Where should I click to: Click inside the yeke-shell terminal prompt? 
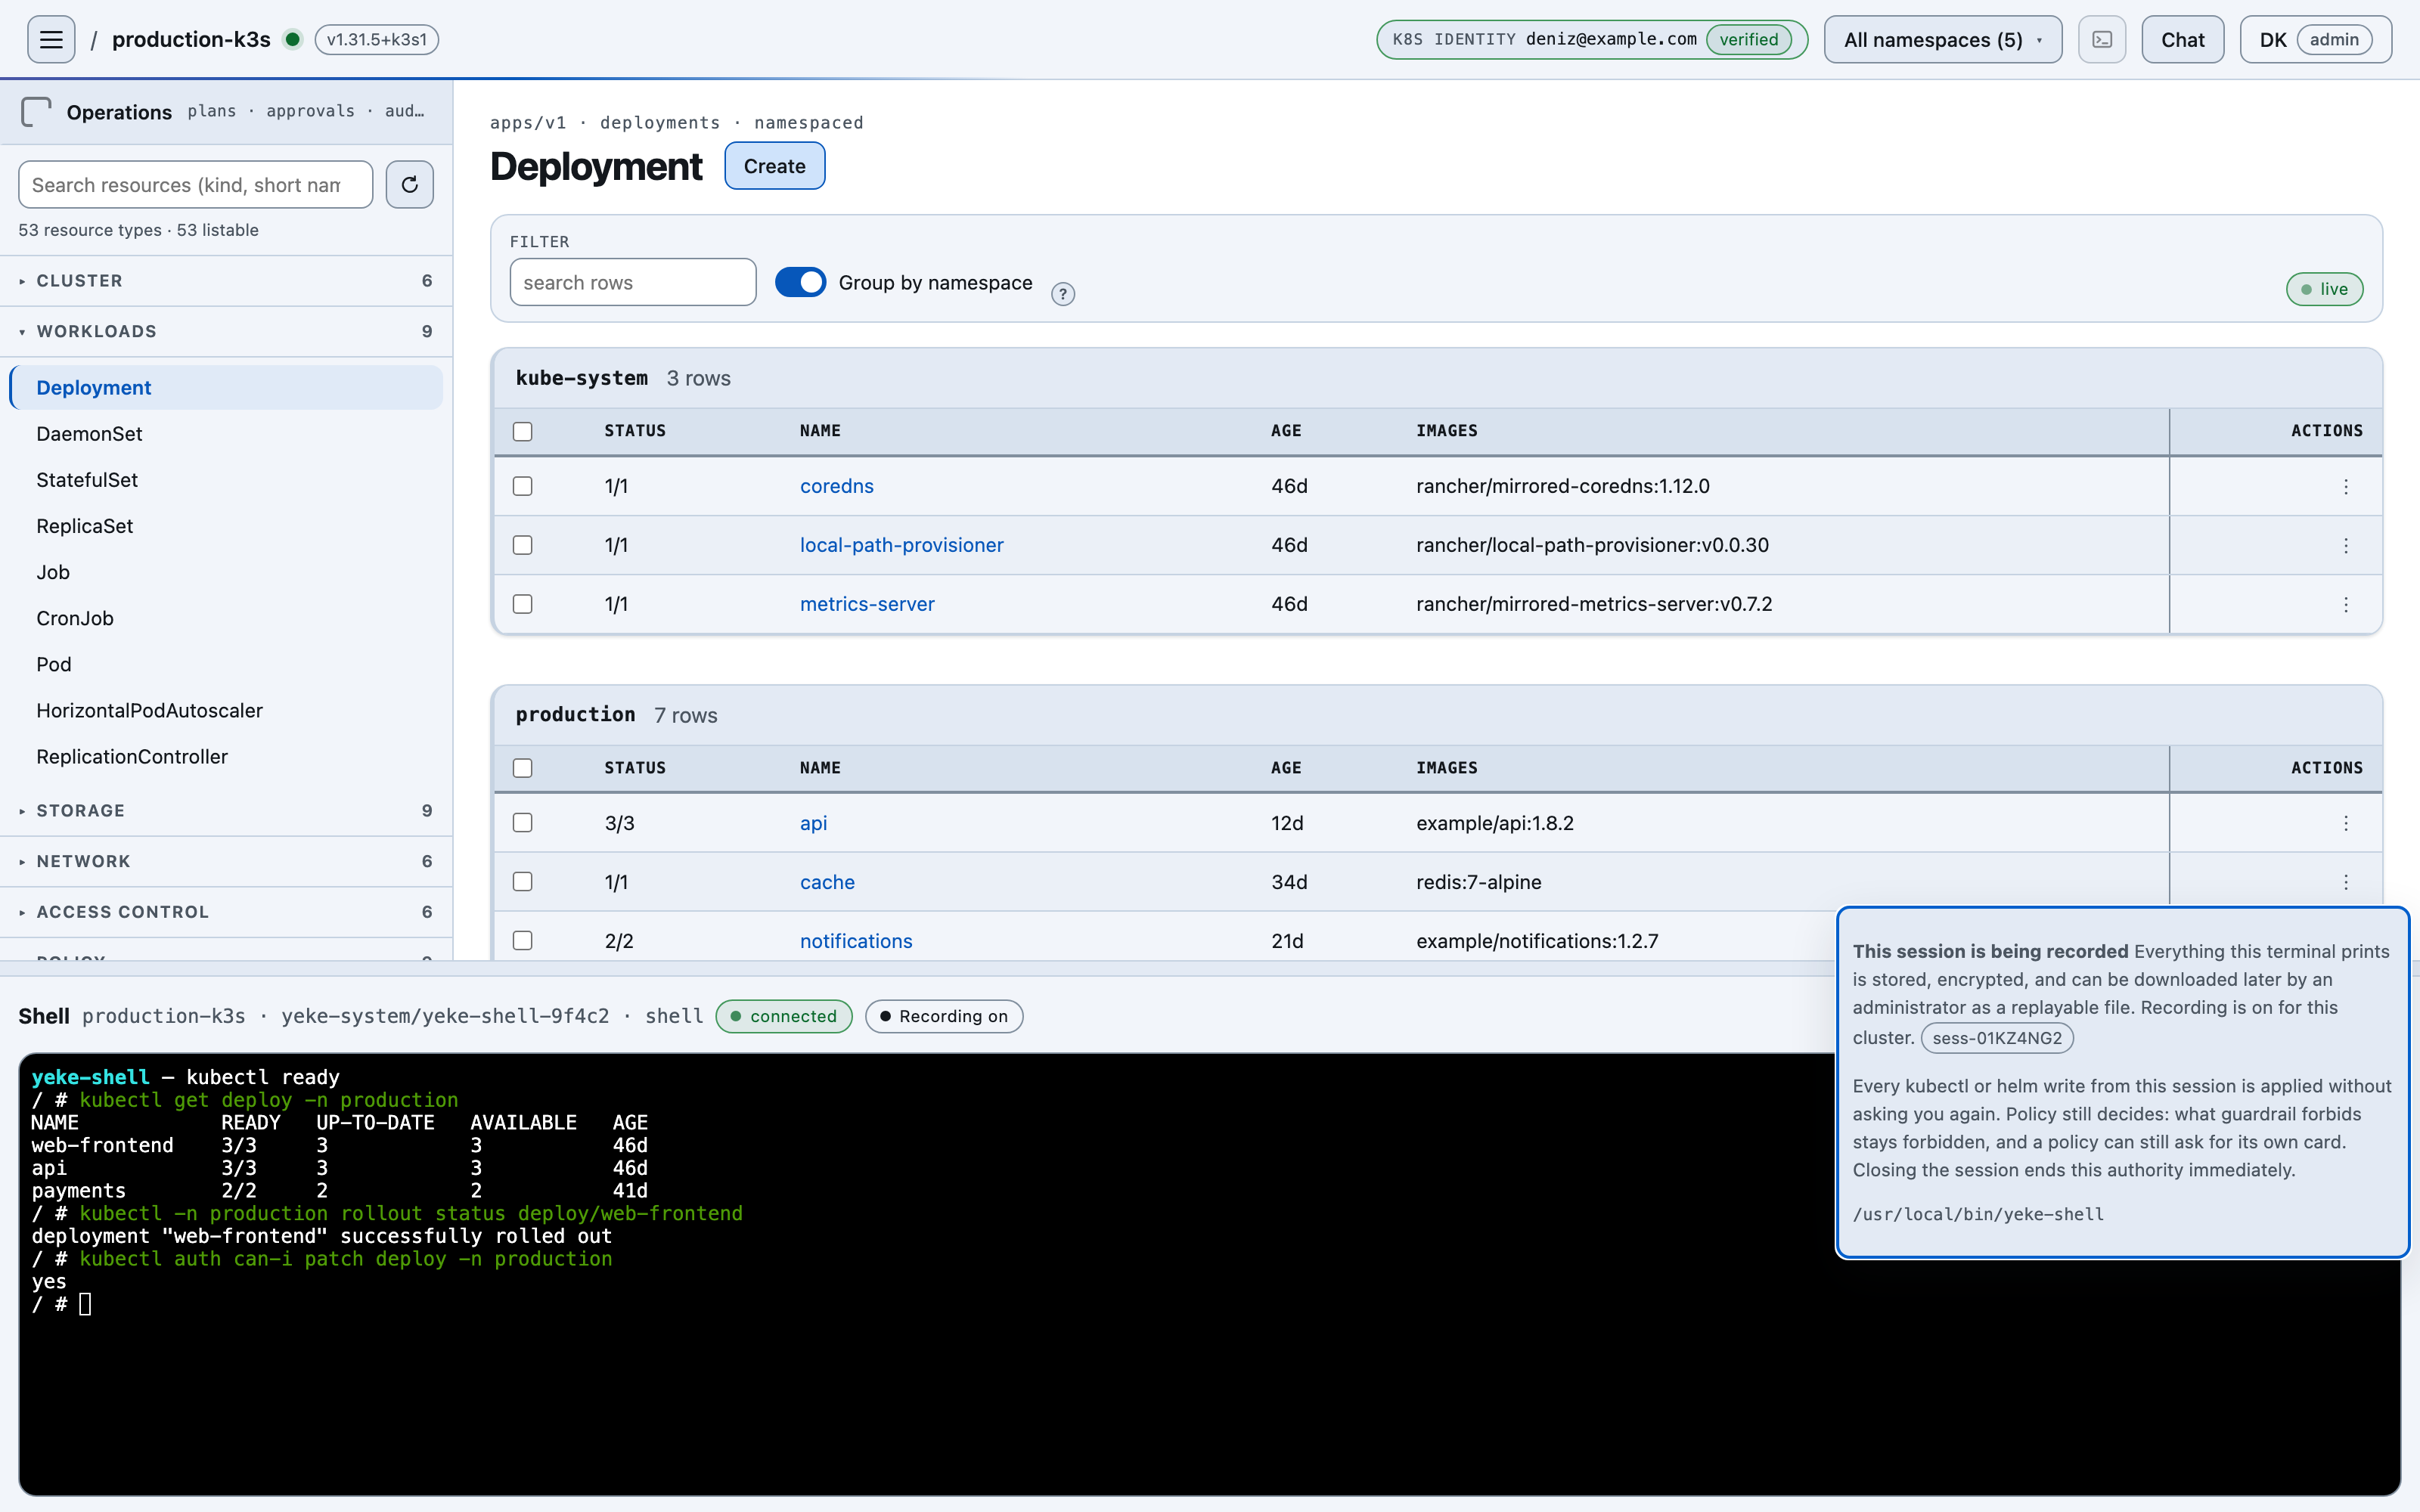(85, 1304)
